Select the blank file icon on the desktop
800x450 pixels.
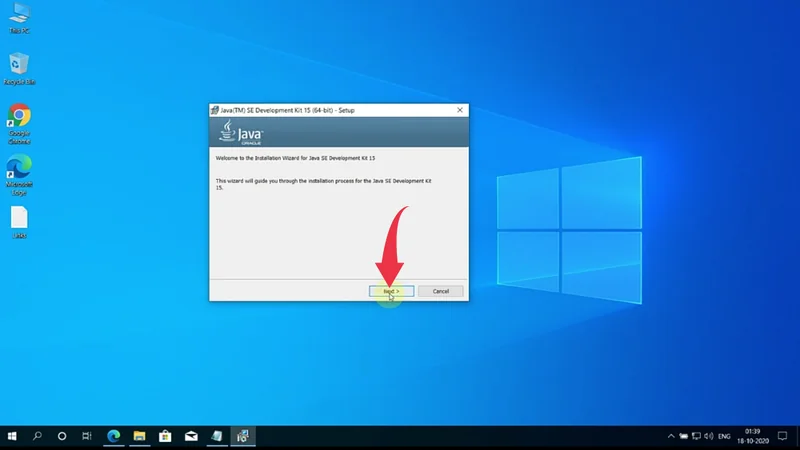[19, 220]
